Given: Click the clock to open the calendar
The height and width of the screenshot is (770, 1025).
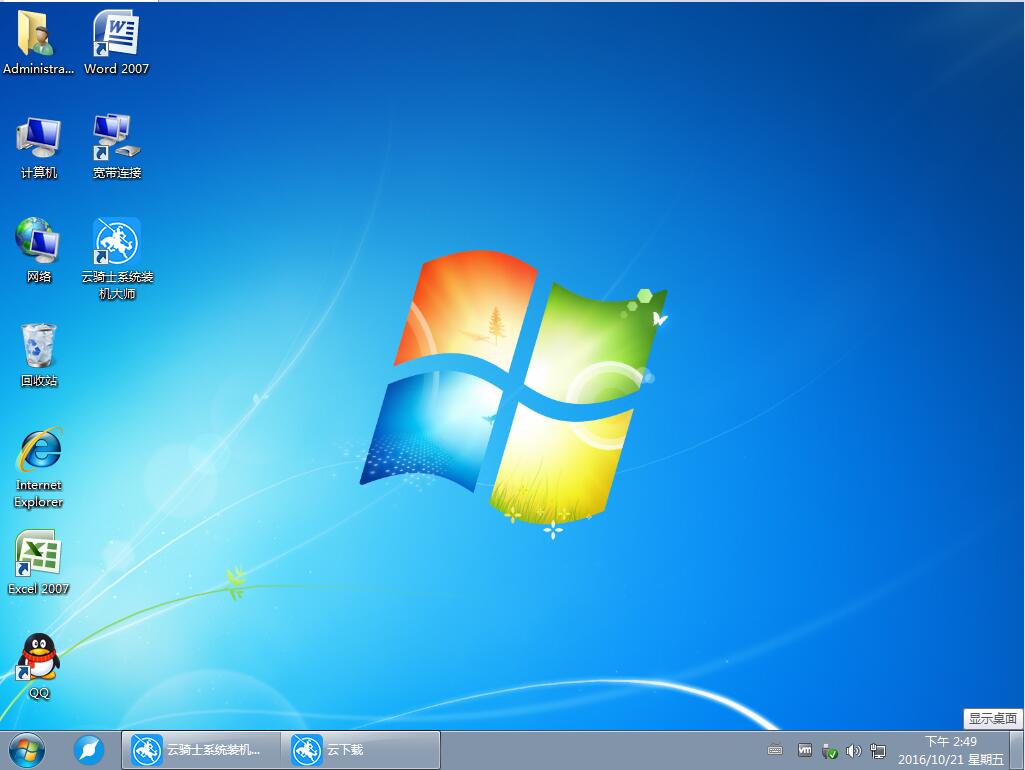Looking at the screenshot, I should pyautogui.click(x=950, y=748).
